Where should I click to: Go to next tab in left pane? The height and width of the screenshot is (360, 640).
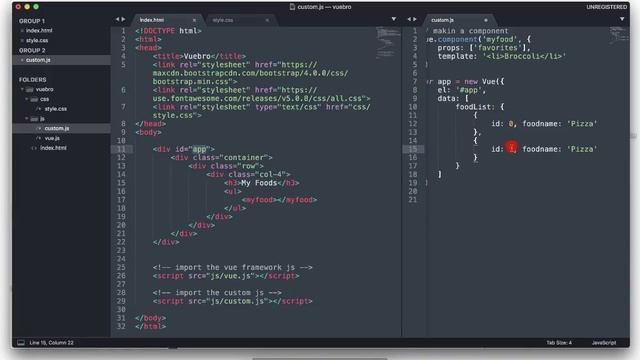click(x=123, y=19)
